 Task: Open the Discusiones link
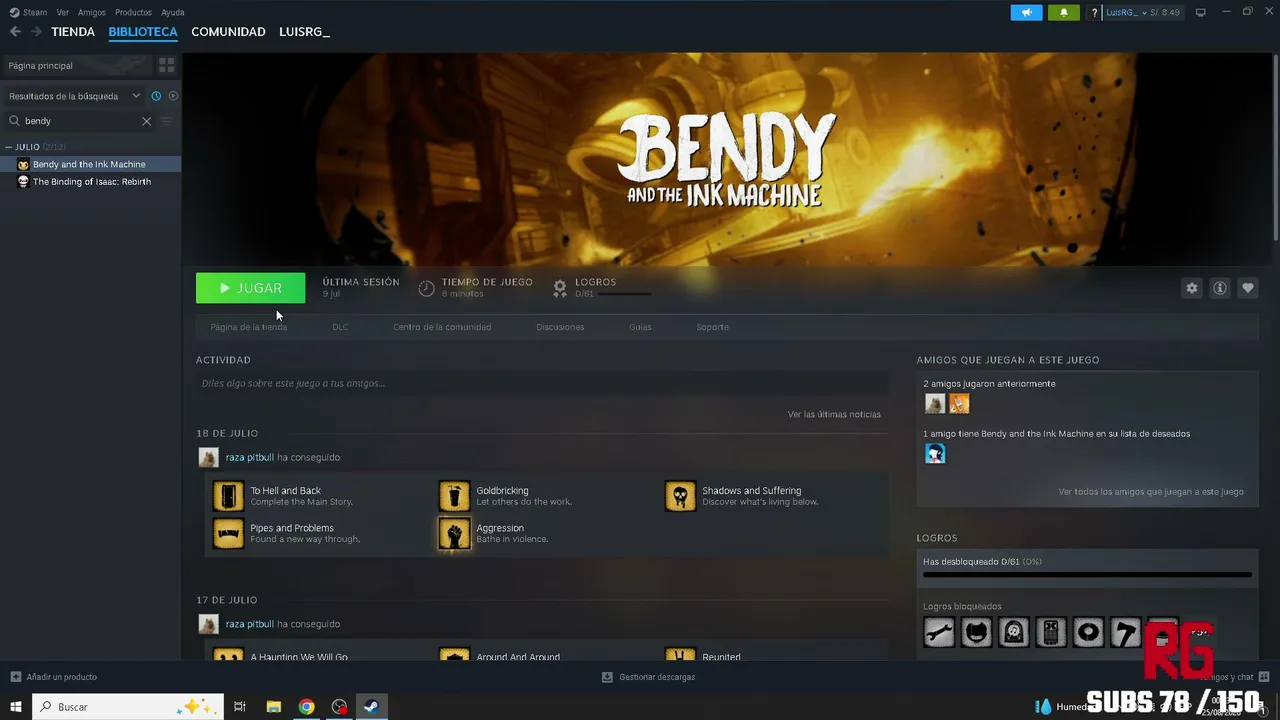[560, 327]
